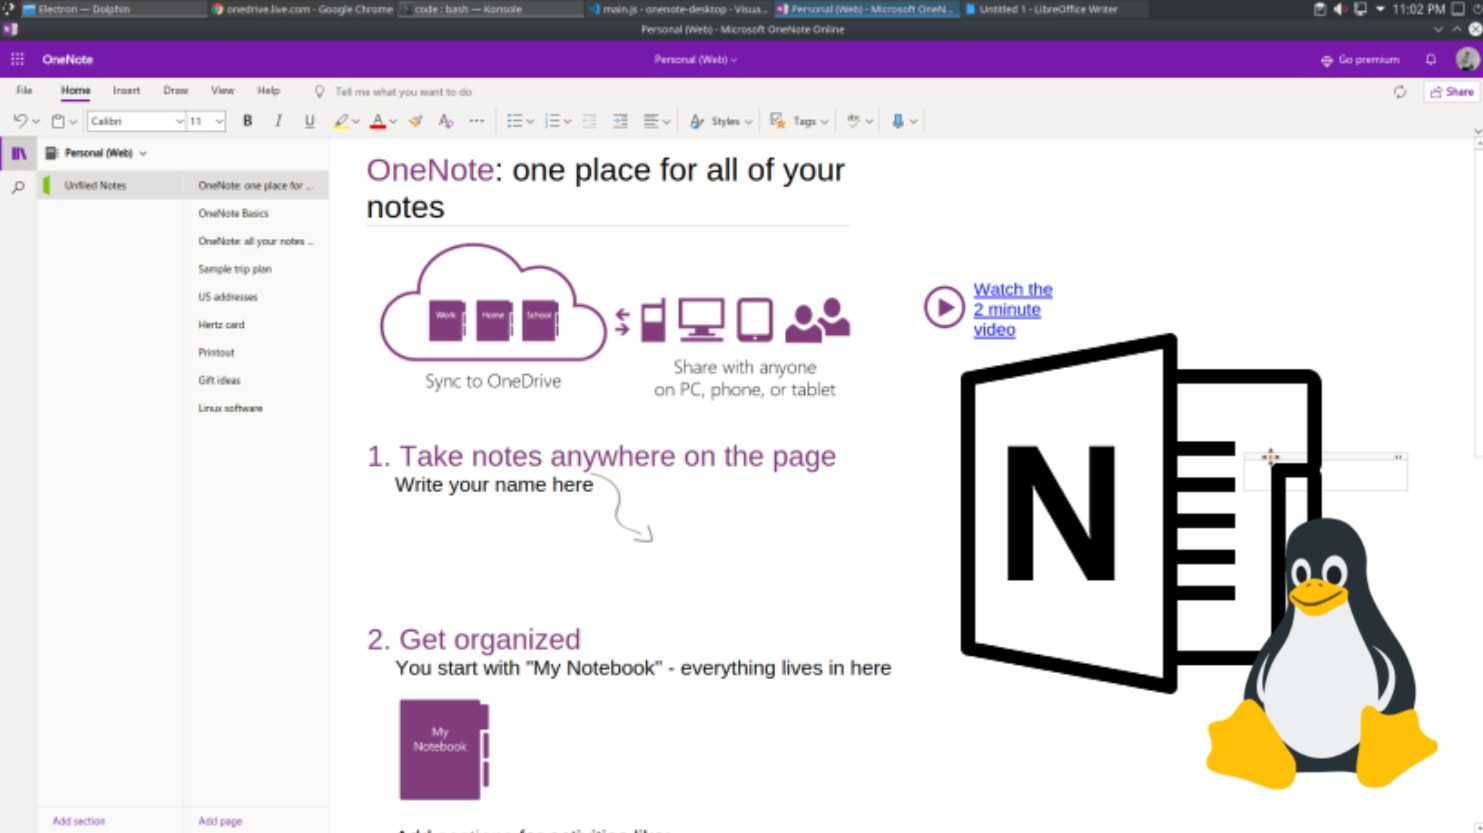
Task: Open the notifications bell
Action: point(1431,60)
